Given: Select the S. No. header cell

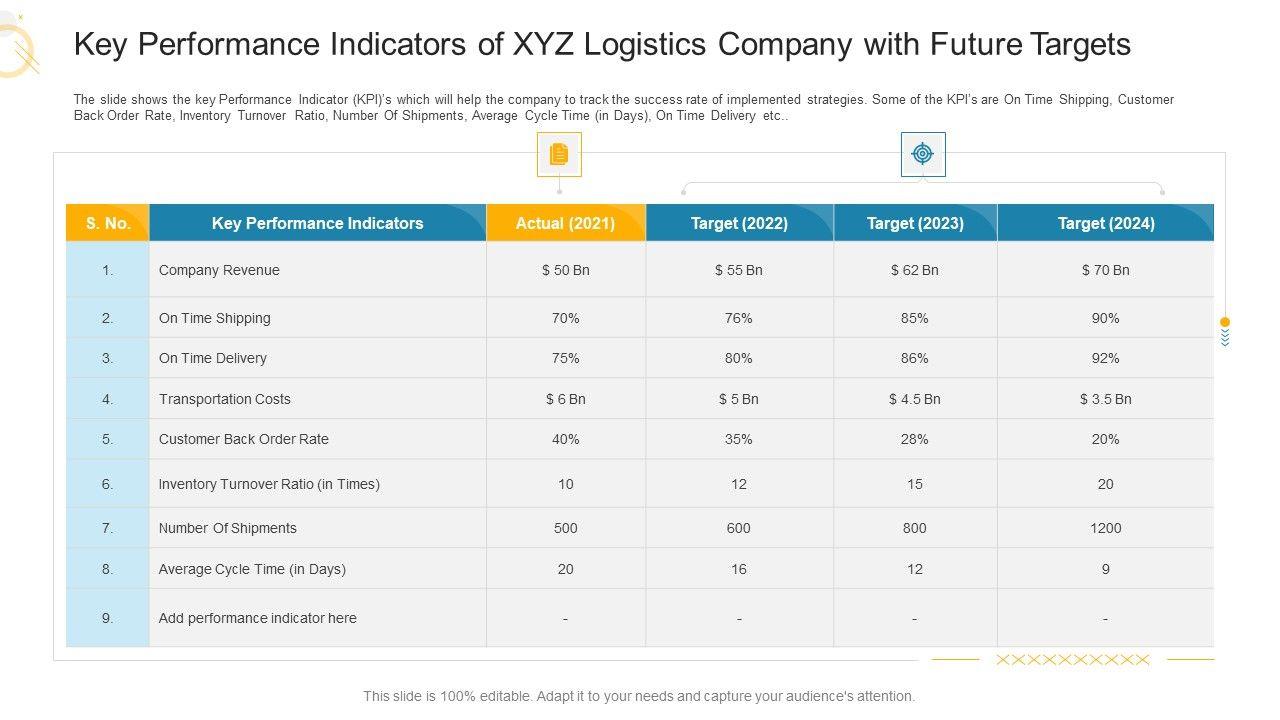Looking at the screenshot, I should 108,223.
